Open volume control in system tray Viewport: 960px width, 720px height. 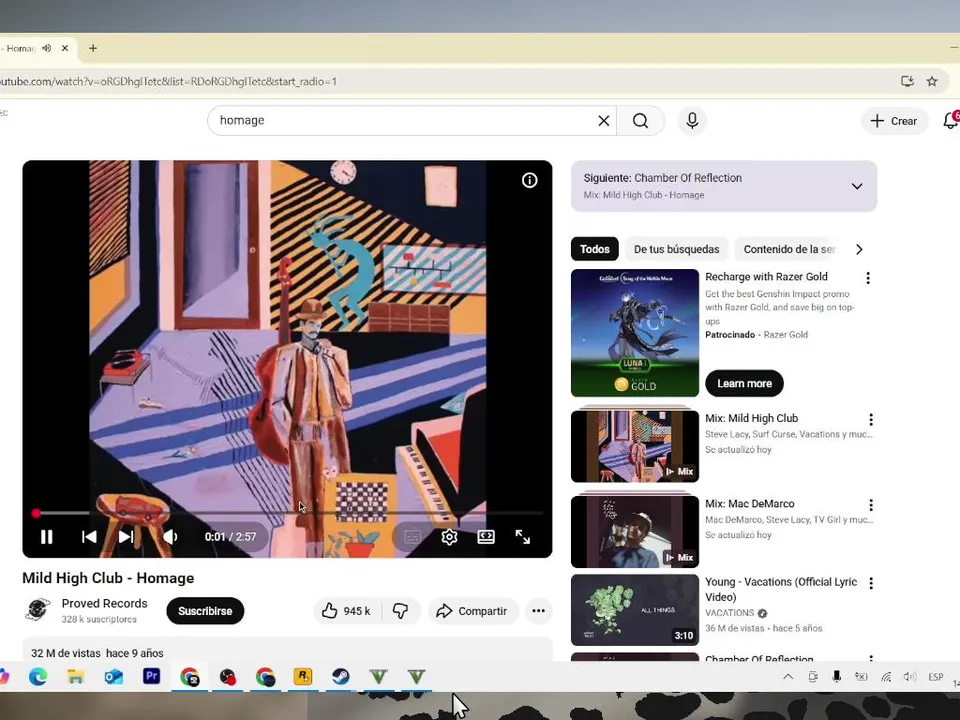point(910,677)
